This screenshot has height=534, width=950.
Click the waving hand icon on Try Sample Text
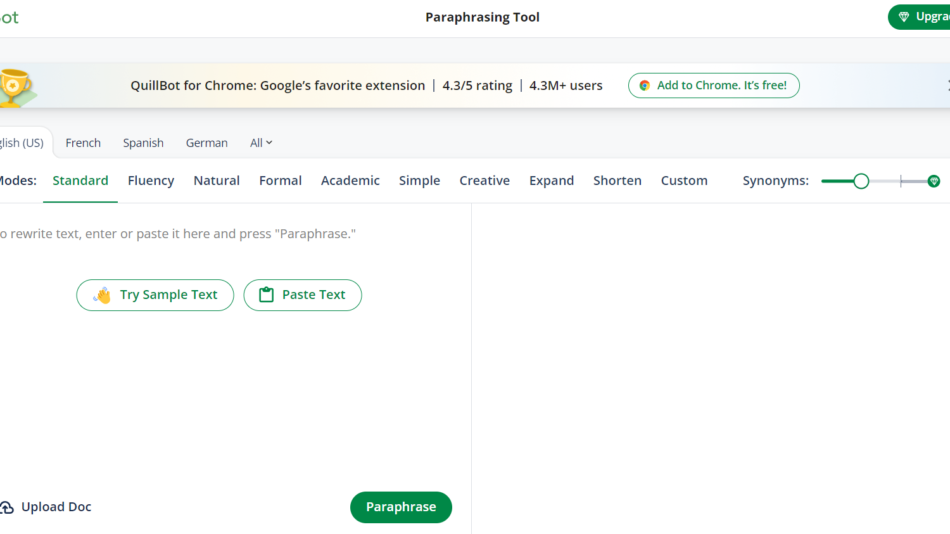tap(102, 295)
